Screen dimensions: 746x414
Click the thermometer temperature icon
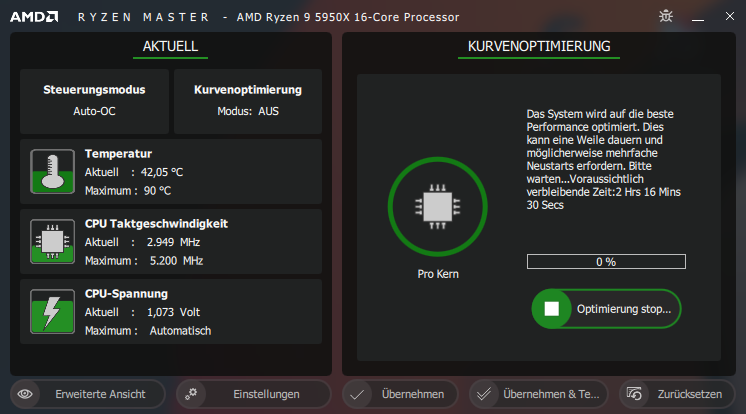pos(52,171)
